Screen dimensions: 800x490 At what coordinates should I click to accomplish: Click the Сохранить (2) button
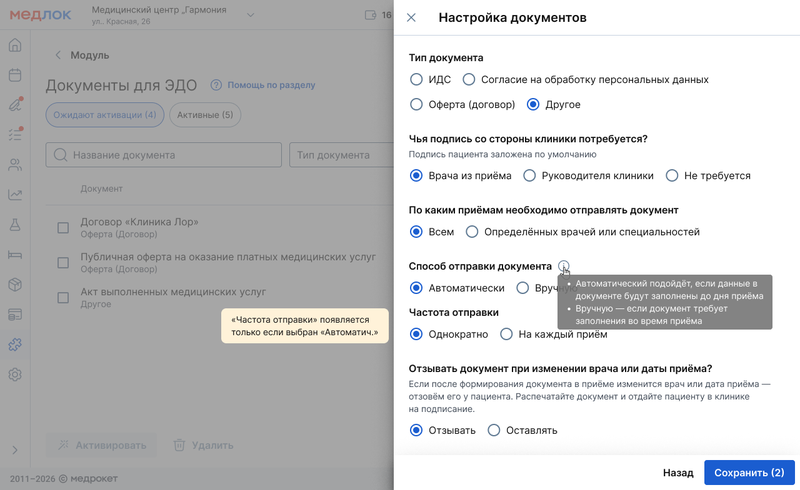(749, 473)
